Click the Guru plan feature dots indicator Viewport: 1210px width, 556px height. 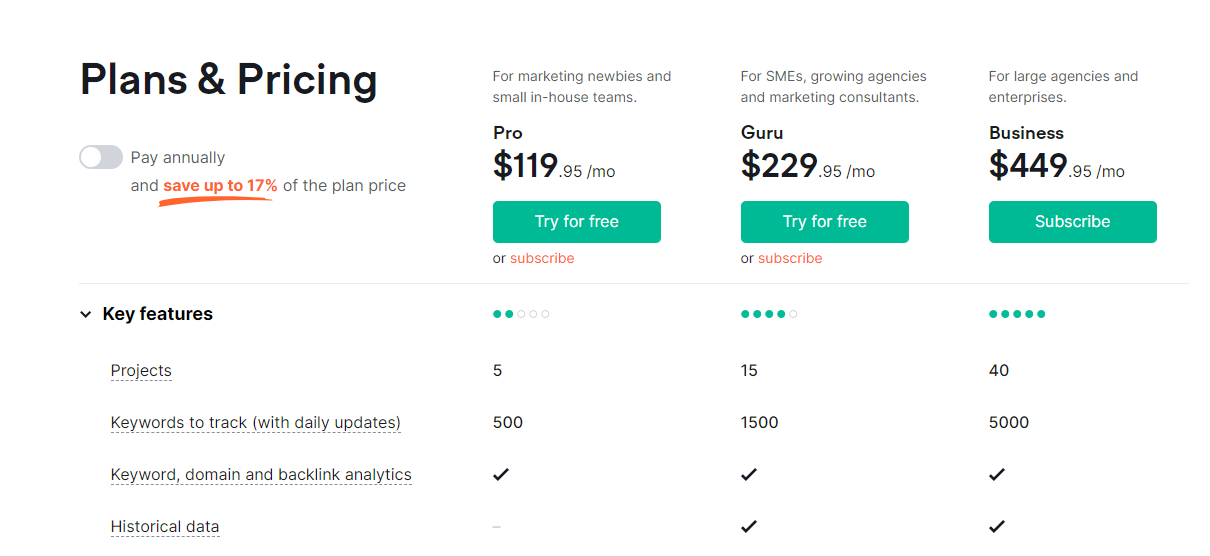pos(769,314)
